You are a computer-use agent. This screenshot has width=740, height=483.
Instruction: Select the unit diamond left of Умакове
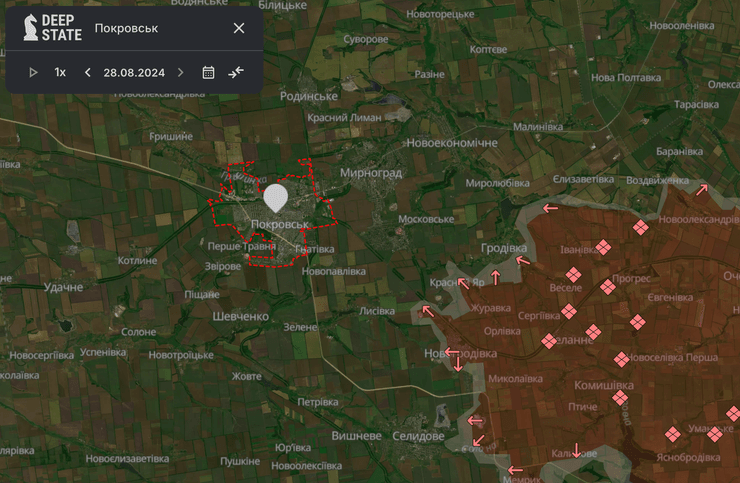[672, 433]
